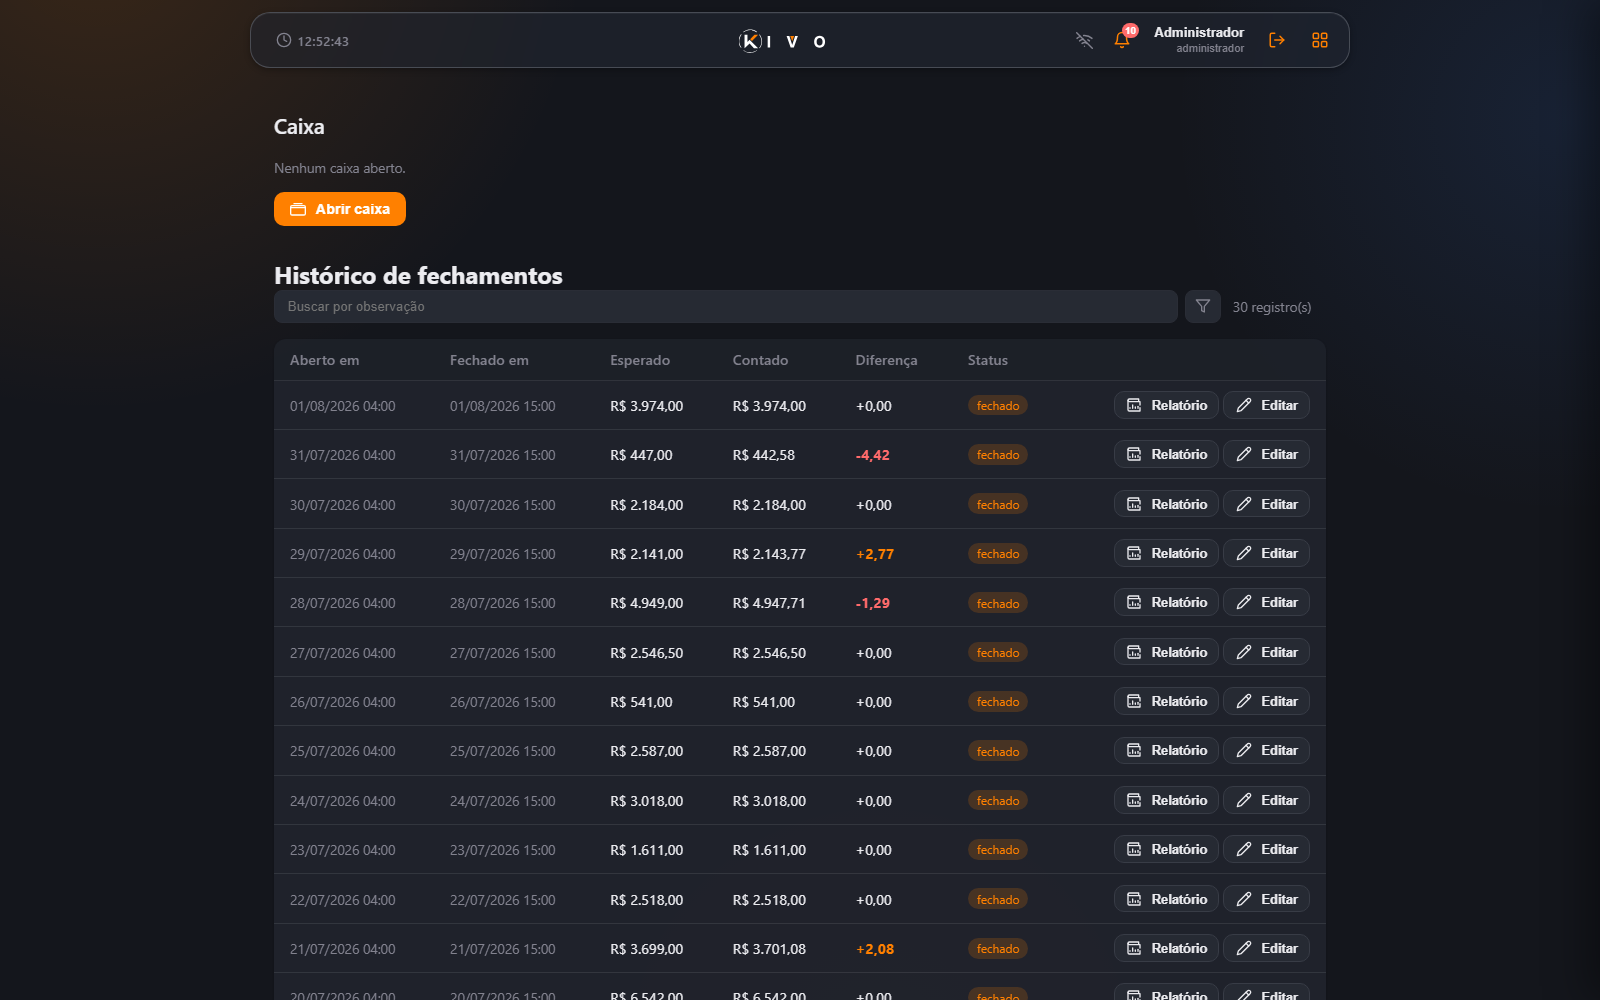Focus the Buscar por observação field
1600x1000 pixels.
(x=725, y=306)
